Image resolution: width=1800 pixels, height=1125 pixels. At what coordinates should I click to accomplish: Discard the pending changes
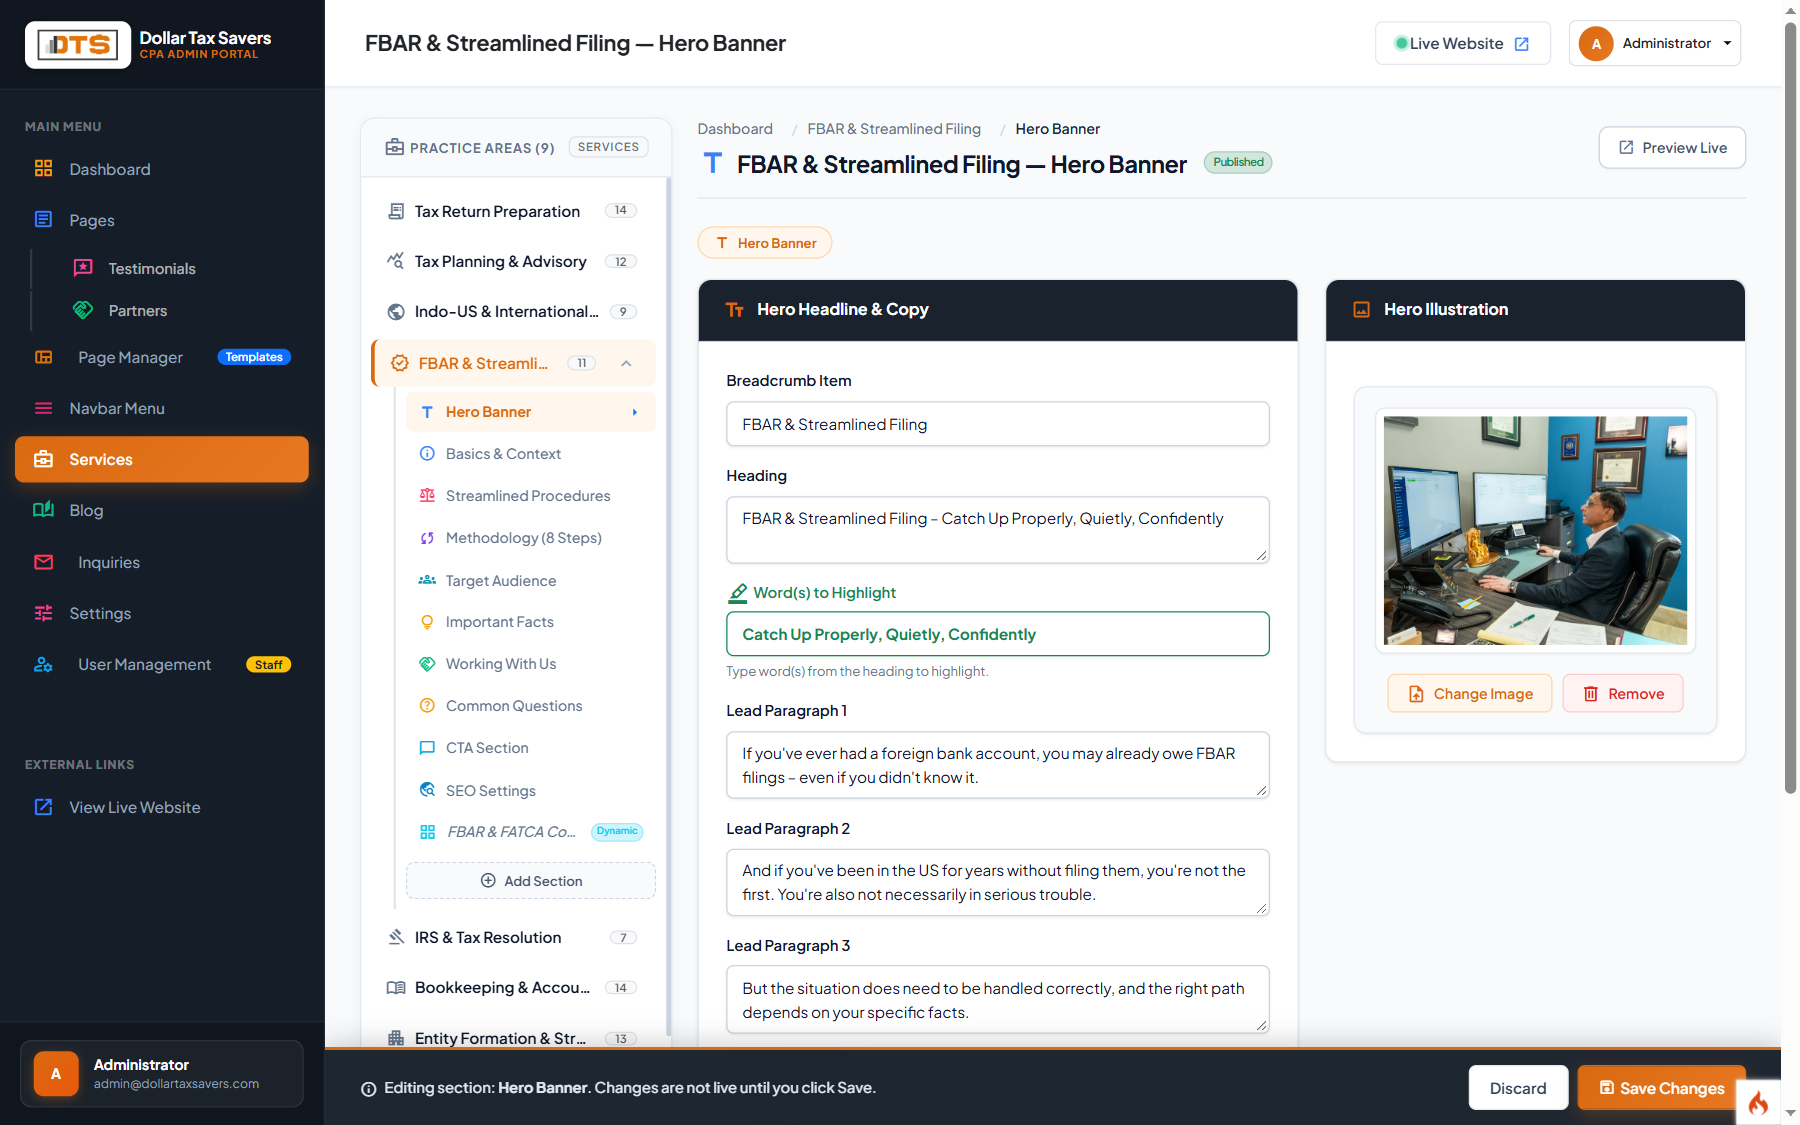point(1518,1088)
